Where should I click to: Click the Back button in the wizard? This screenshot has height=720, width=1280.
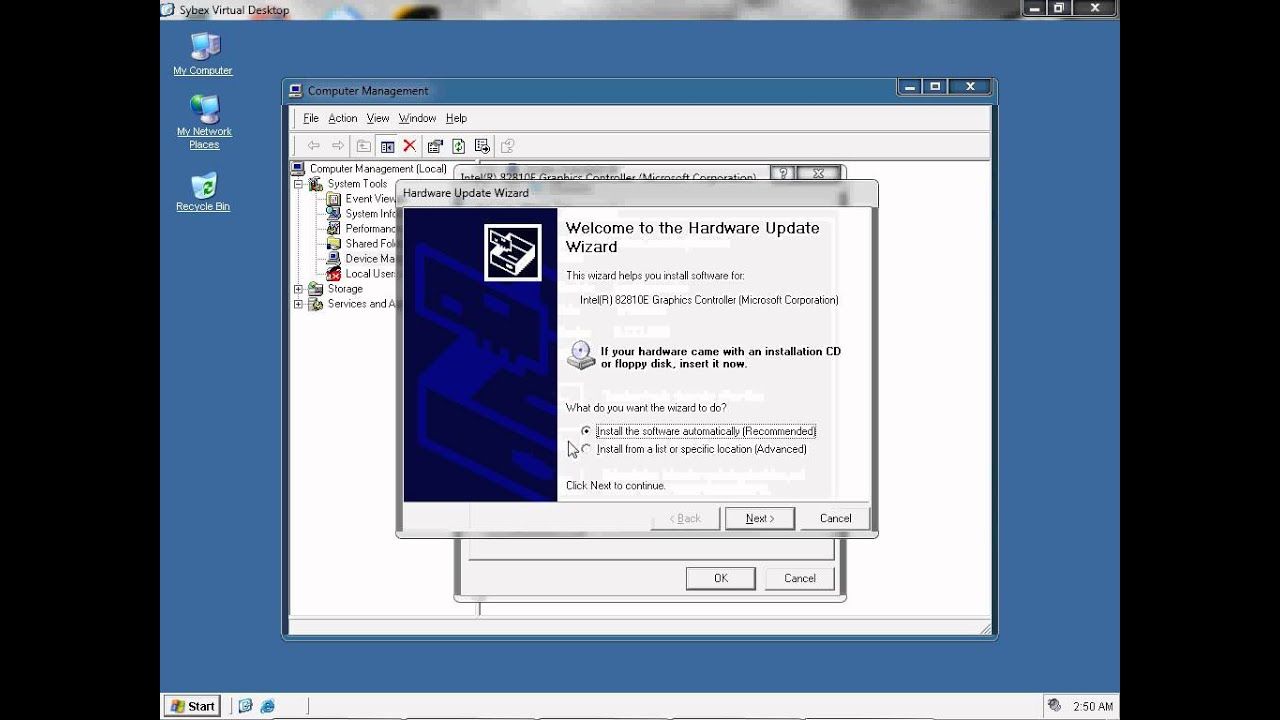pyautogui.click(x=684, y=518)
